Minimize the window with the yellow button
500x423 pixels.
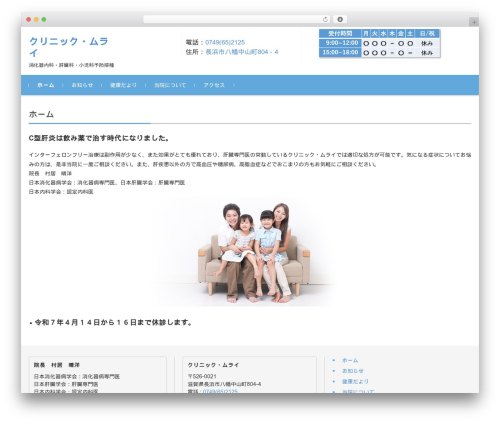(36, 19)
